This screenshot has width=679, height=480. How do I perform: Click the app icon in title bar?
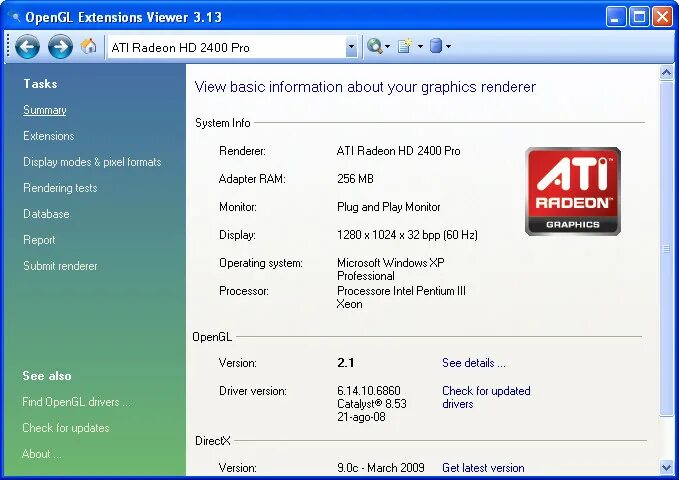tap(16, 17)
